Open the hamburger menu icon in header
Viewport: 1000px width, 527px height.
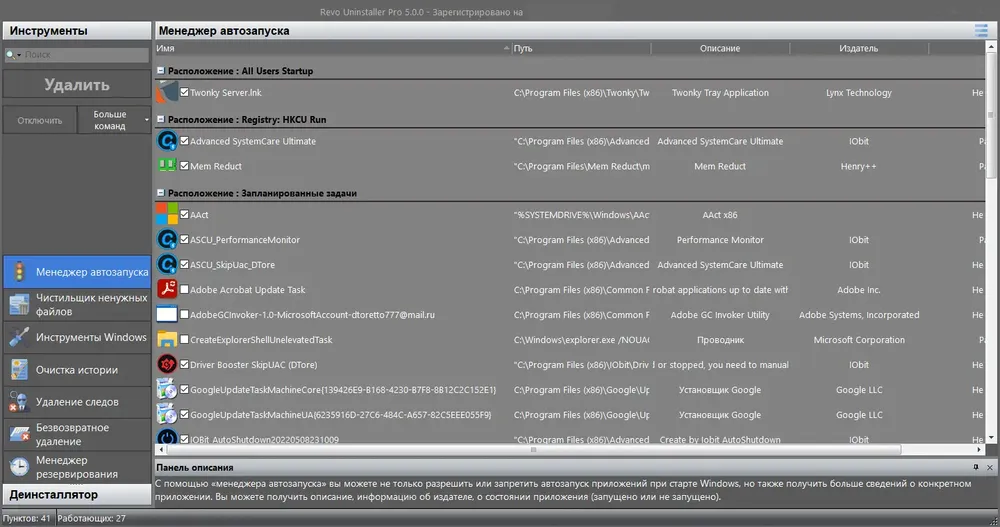(x=981, y=31)
